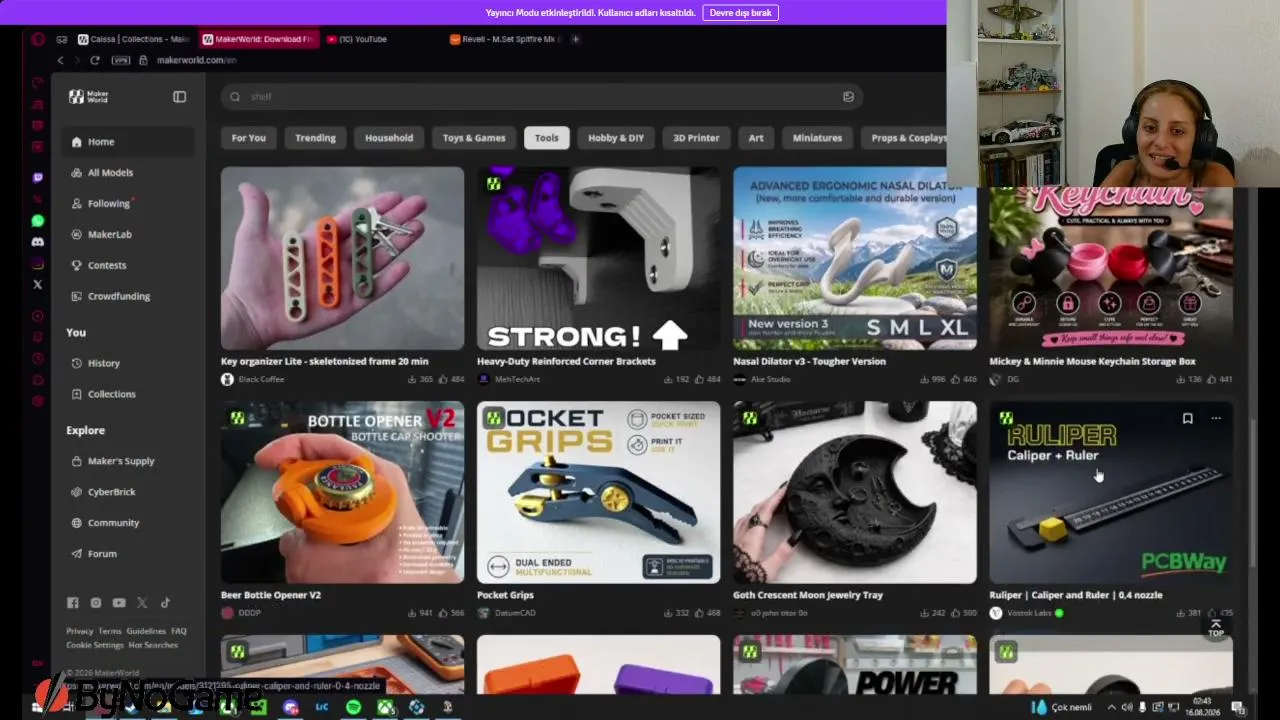The width and height of the screenshot is (1280, 720).
Task: Select the Household category
Action: point(389,138)
